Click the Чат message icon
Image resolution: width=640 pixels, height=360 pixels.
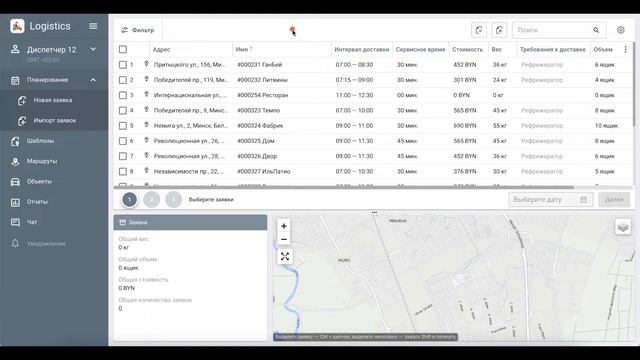point(15,222)
